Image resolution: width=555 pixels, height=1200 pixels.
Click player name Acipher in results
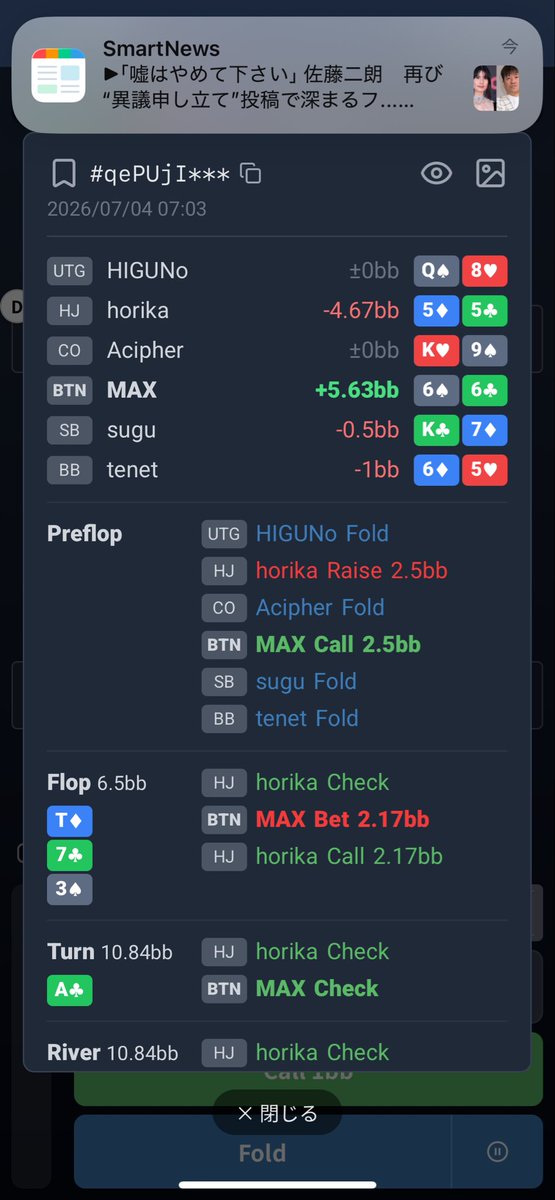pos(146,351)
